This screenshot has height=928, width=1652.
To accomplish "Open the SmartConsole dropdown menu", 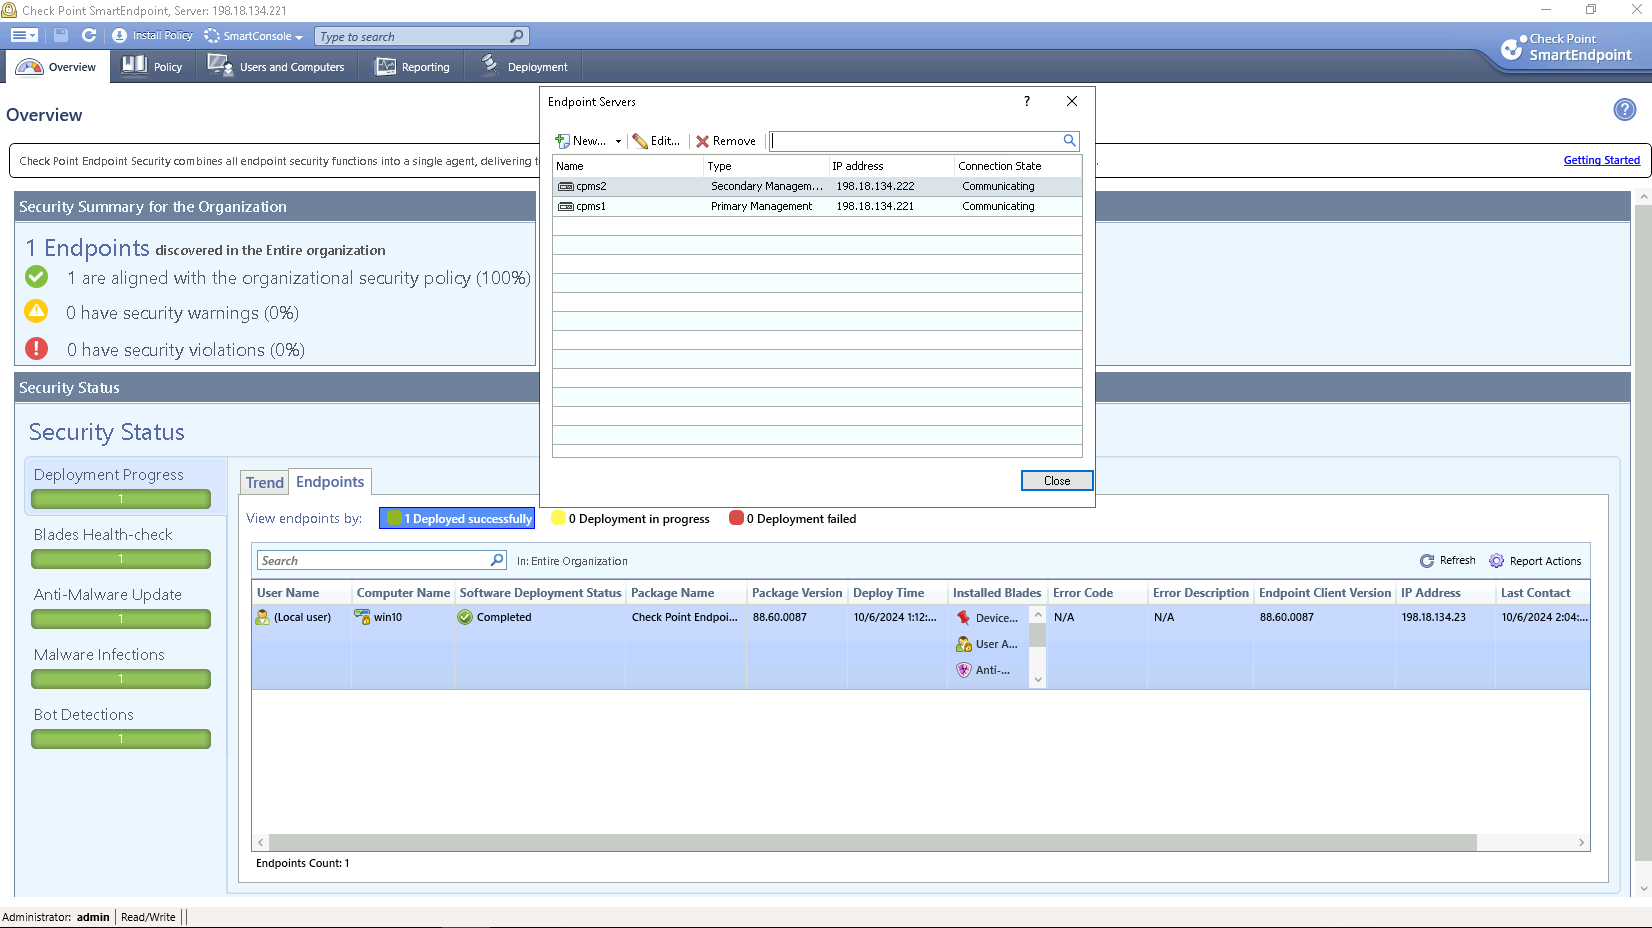I will pos(254,36).
